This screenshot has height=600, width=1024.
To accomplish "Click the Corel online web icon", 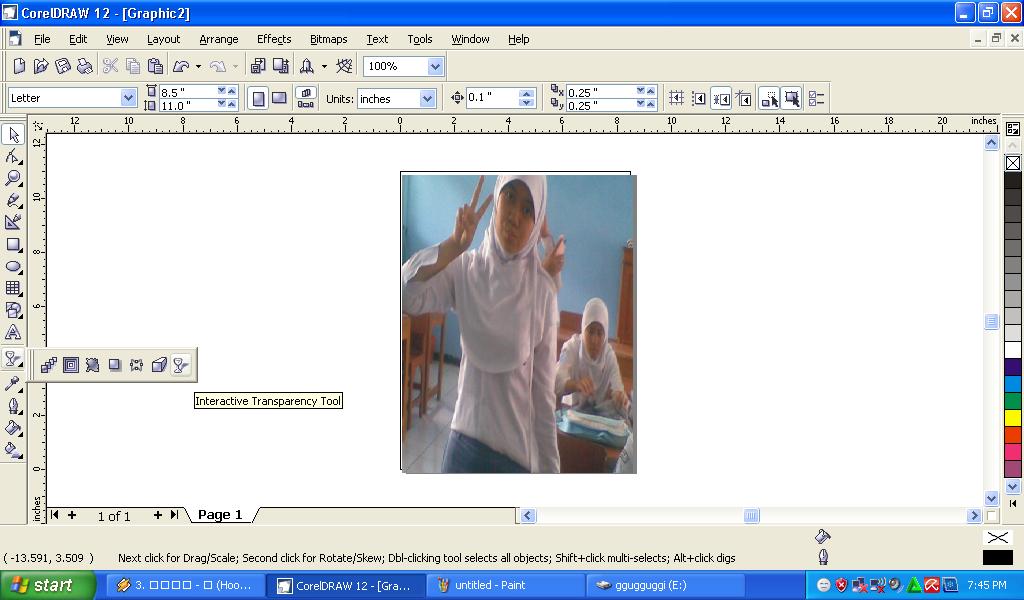I will click(x=344, y=66).
